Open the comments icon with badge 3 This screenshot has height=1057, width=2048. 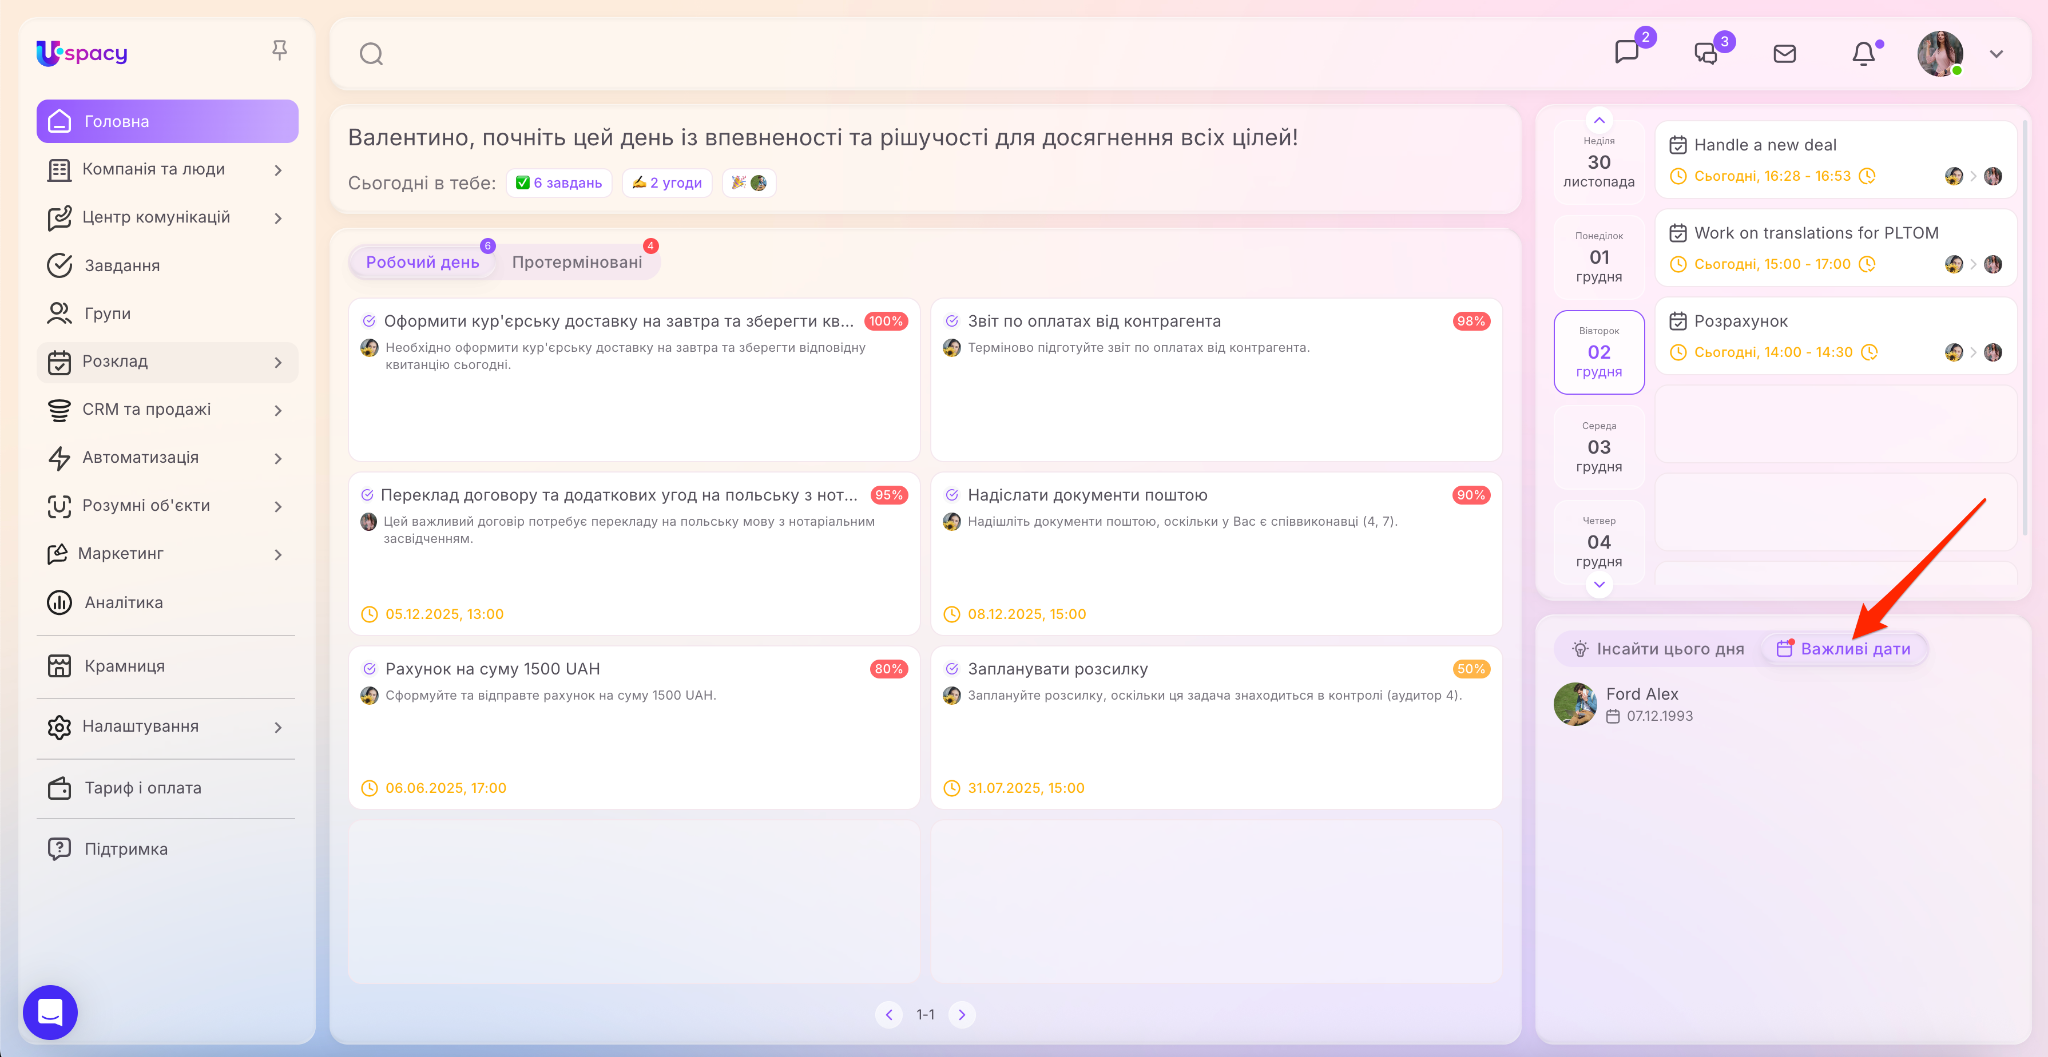tap(1706, 54)
